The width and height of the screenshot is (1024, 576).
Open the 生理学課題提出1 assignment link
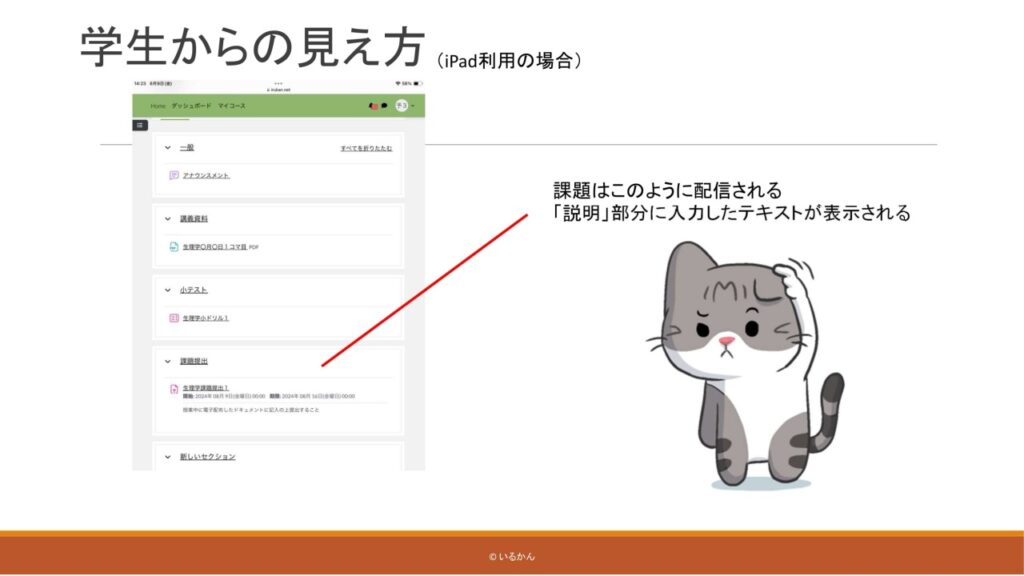206,387
